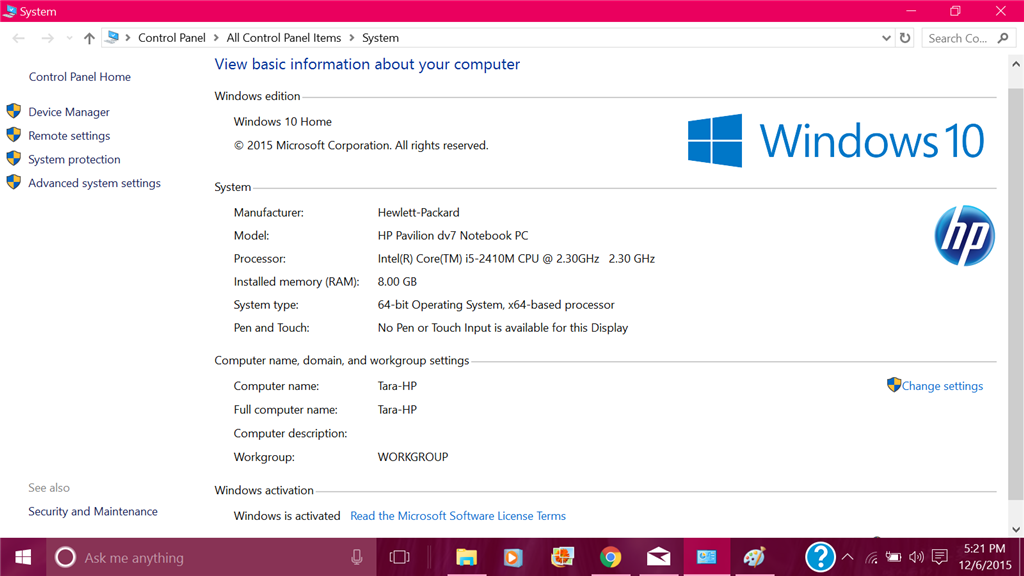The width and height of the screenshot is (1024, 576).
Task: Click the vertical scrollbar thumb
Action: 1016,294
